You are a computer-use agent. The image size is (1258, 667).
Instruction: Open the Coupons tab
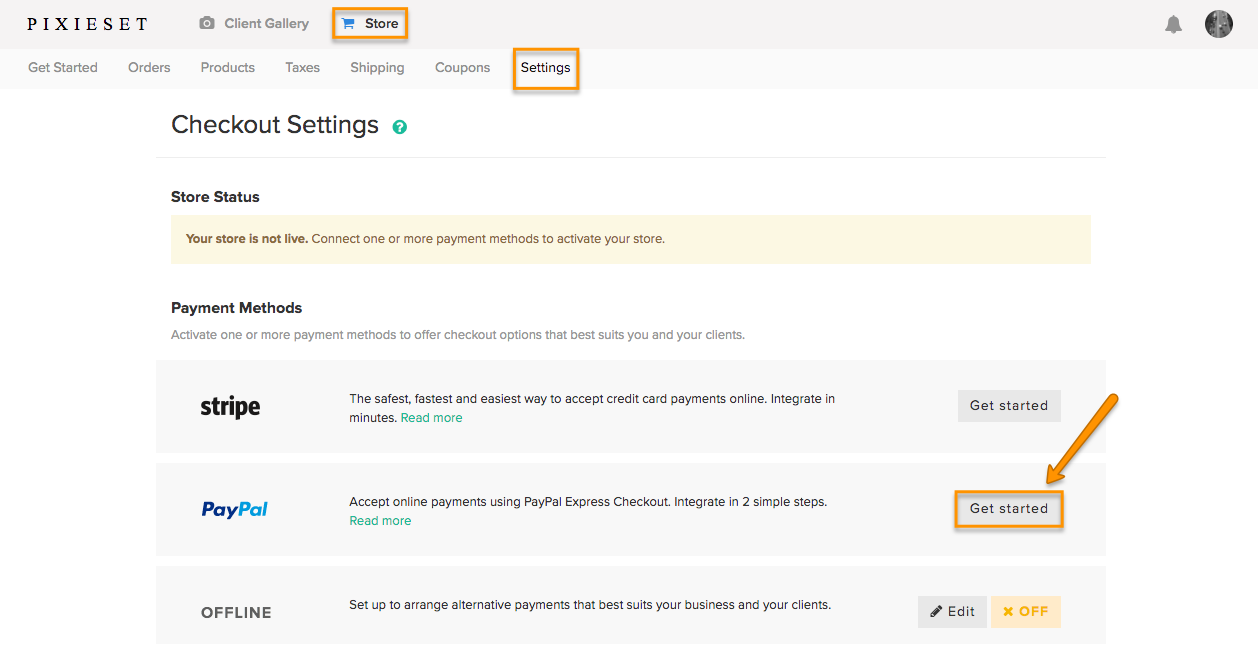point(462,68)
